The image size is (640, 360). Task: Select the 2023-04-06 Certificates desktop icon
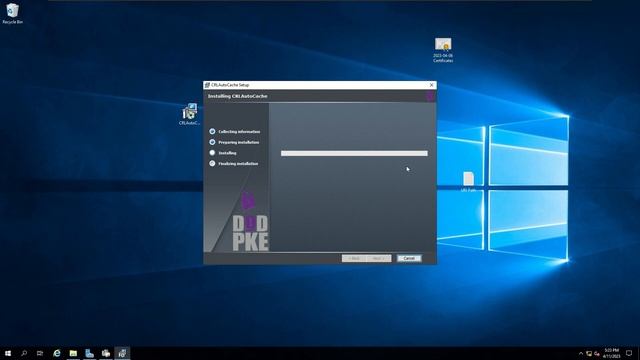click(443, 50)
